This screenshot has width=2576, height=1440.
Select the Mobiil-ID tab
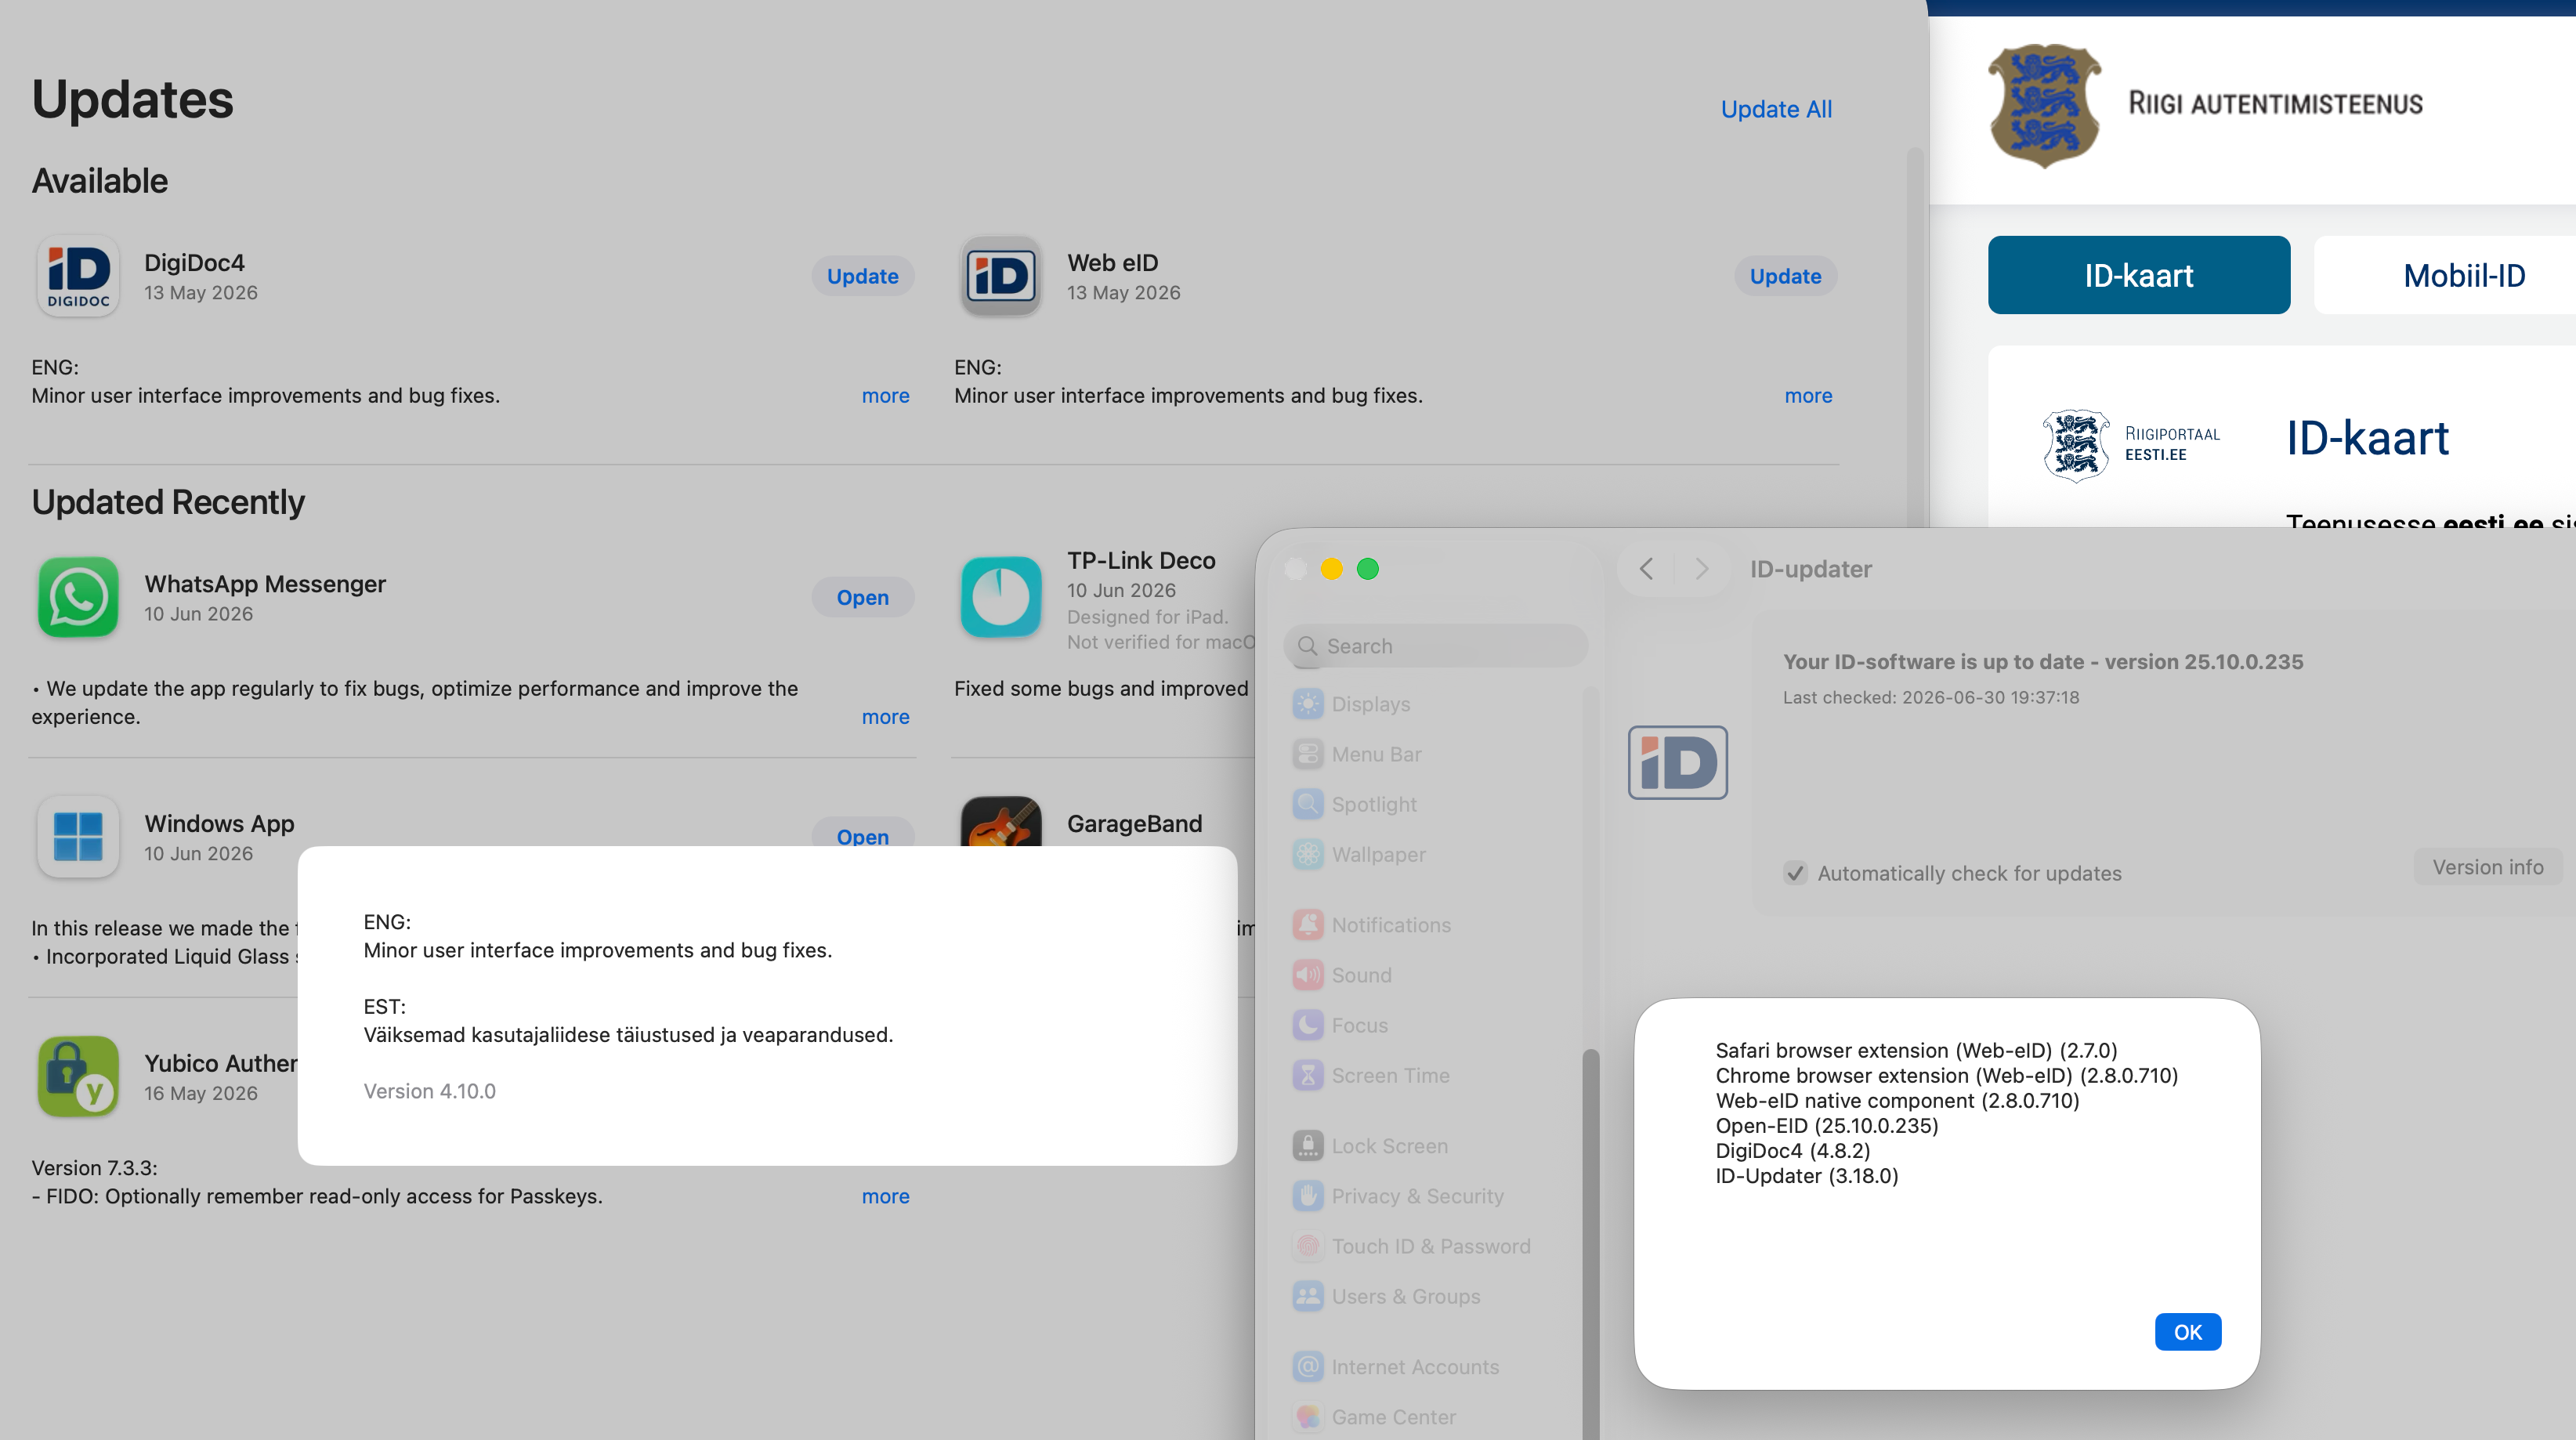(x=2464, y=275)
